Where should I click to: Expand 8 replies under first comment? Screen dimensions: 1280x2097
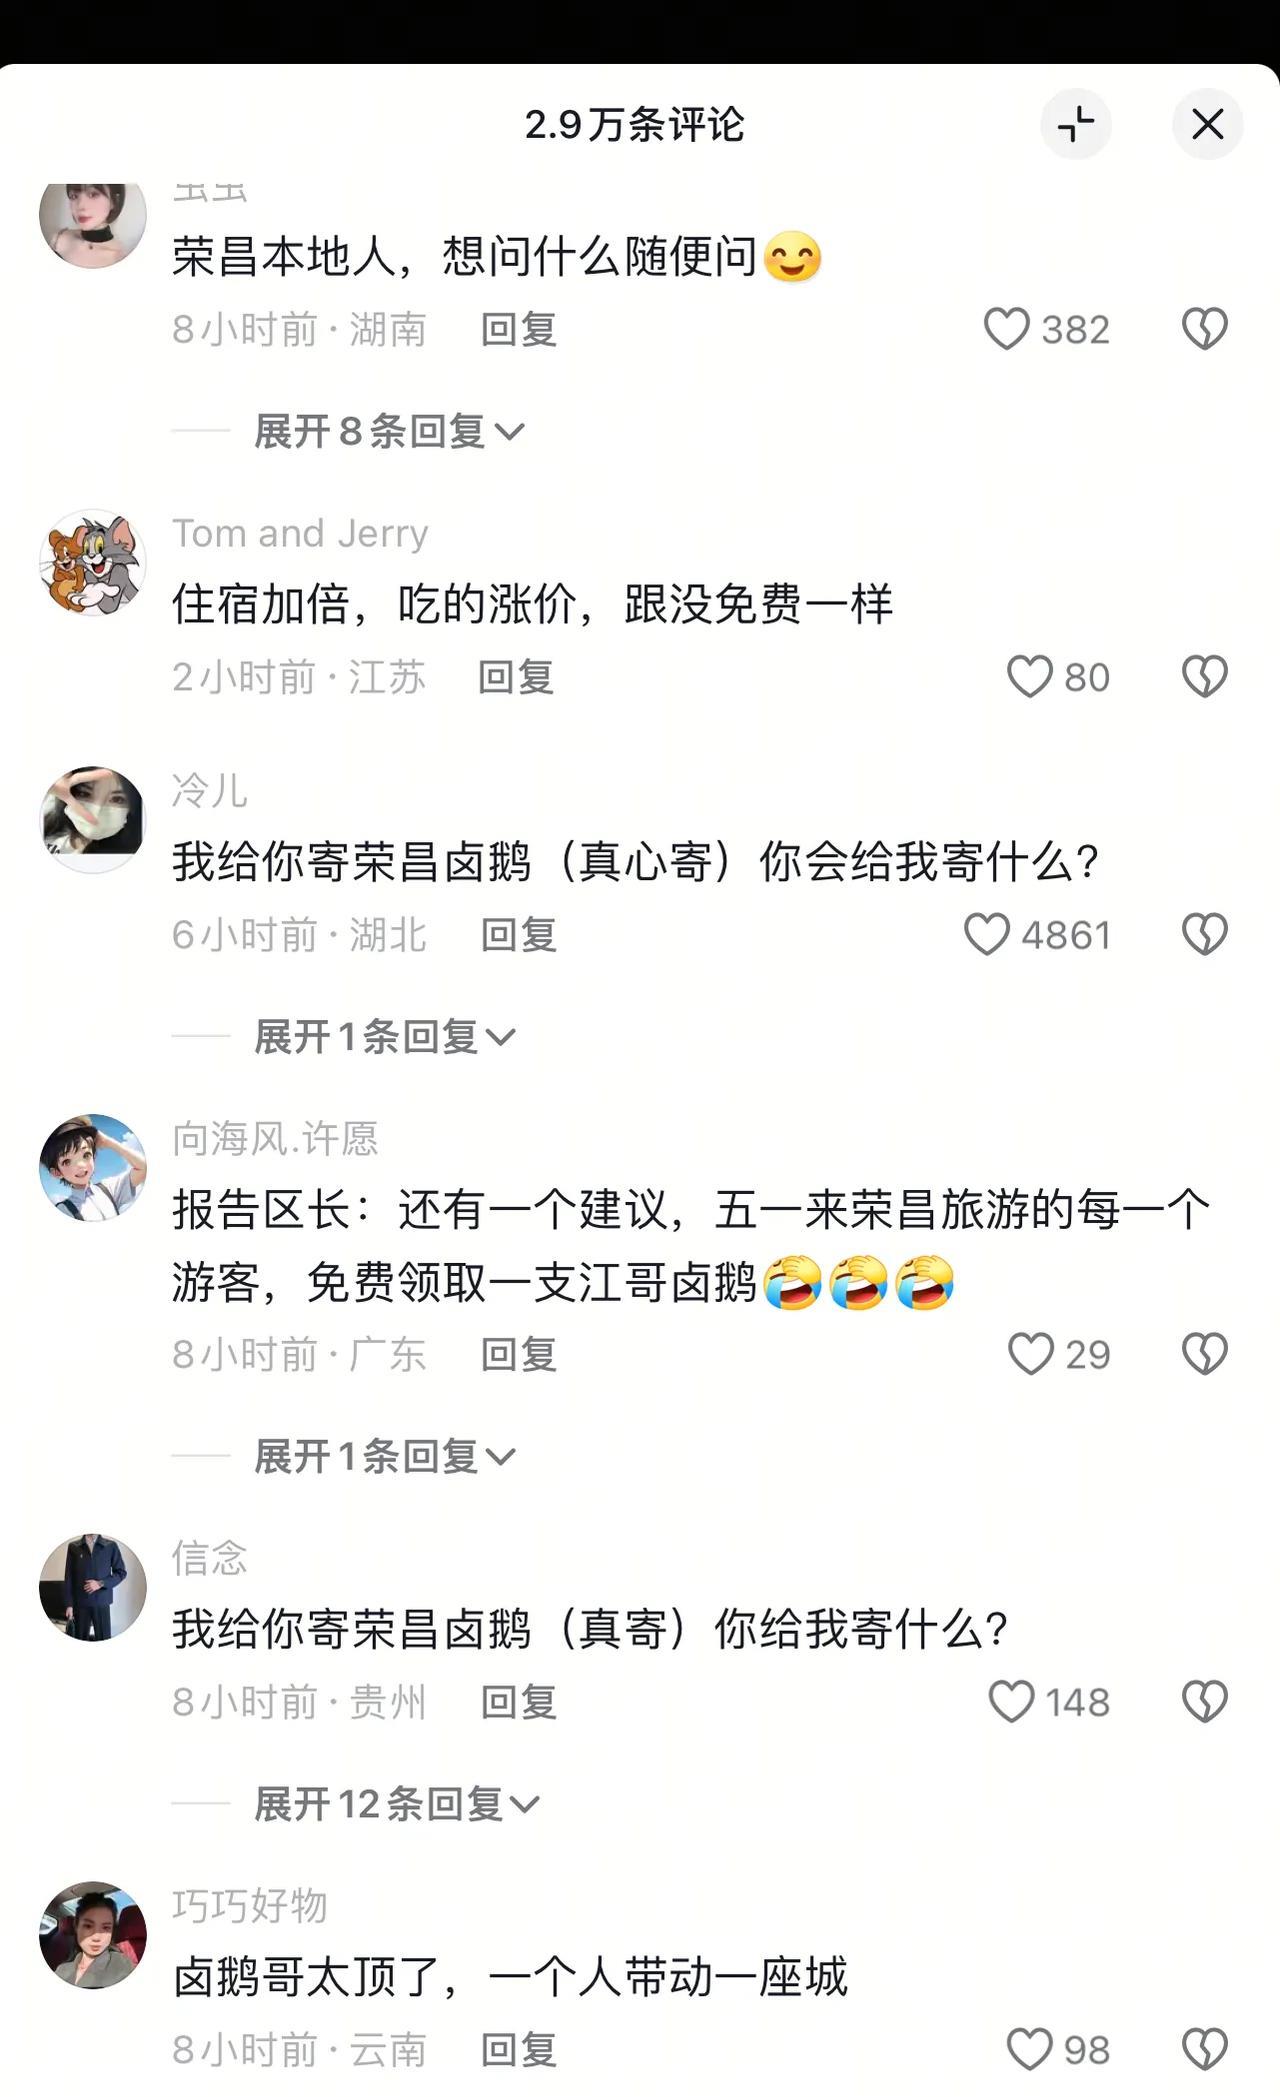point(389,432)
